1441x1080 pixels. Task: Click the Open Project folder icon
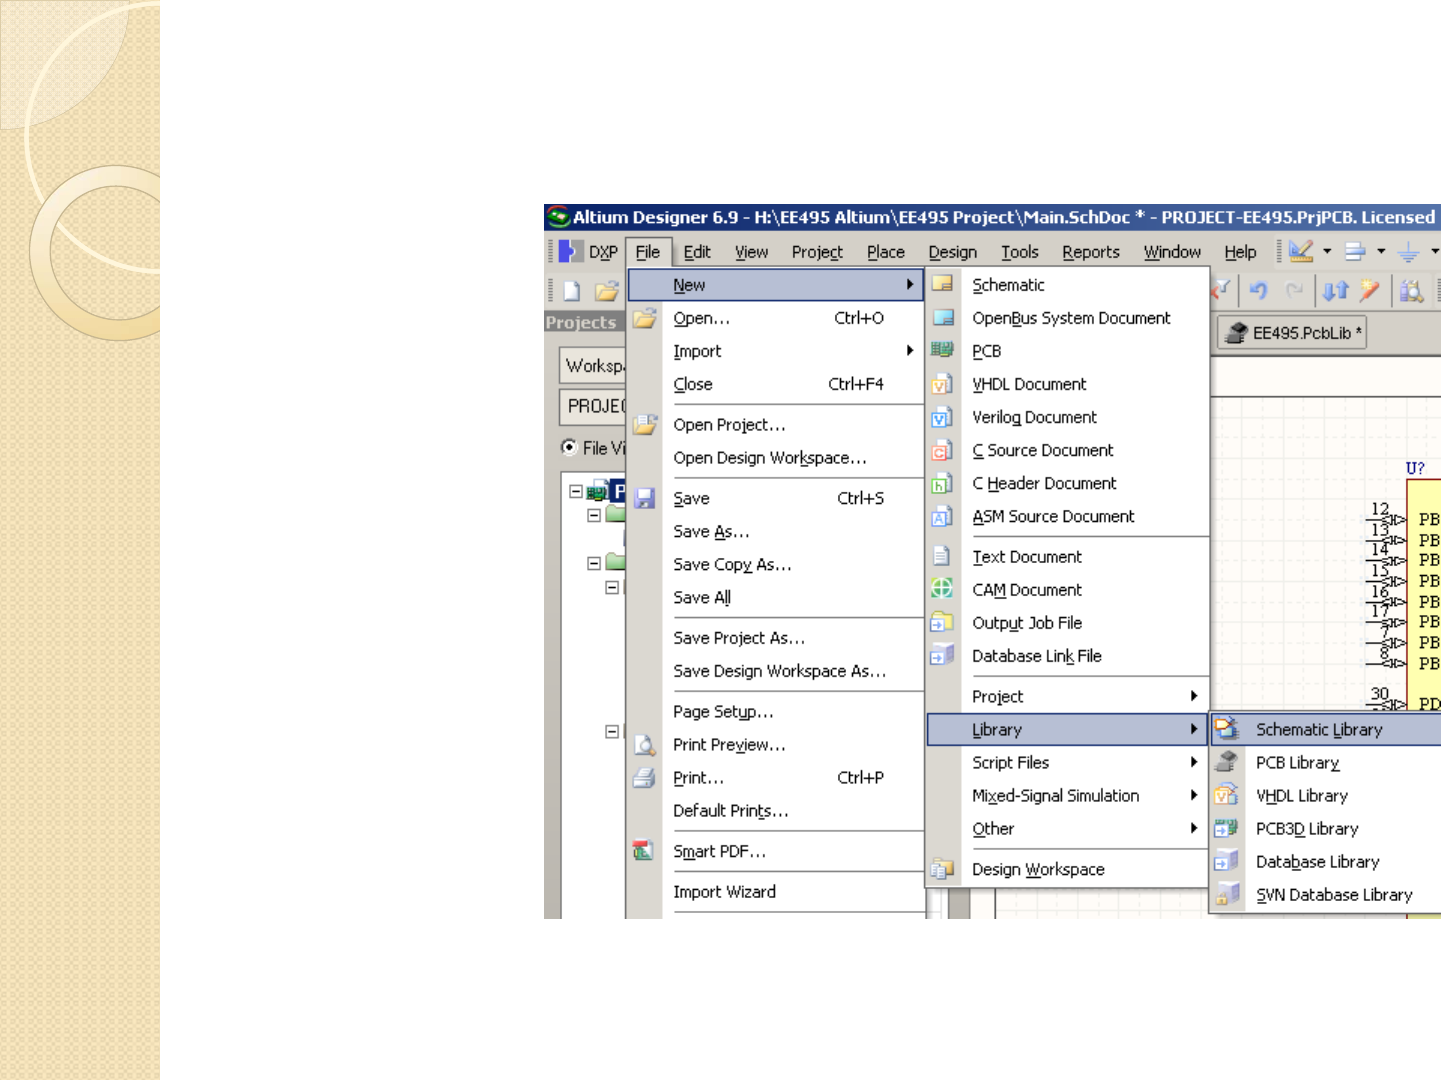[644, 424]
